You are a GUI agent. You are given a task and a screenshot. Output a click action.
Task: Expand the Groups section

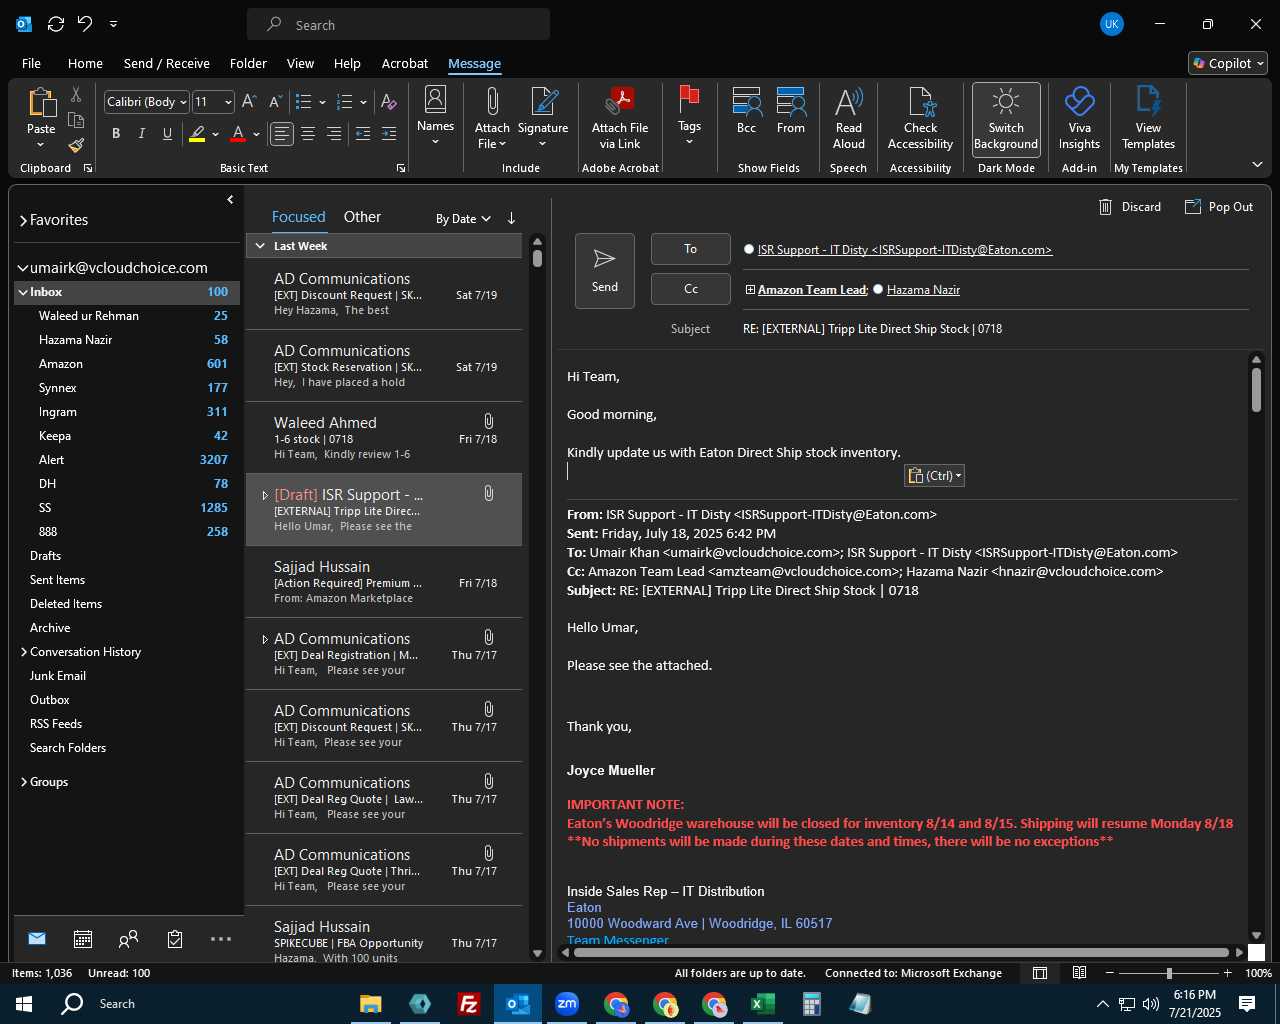coord(24,782)
